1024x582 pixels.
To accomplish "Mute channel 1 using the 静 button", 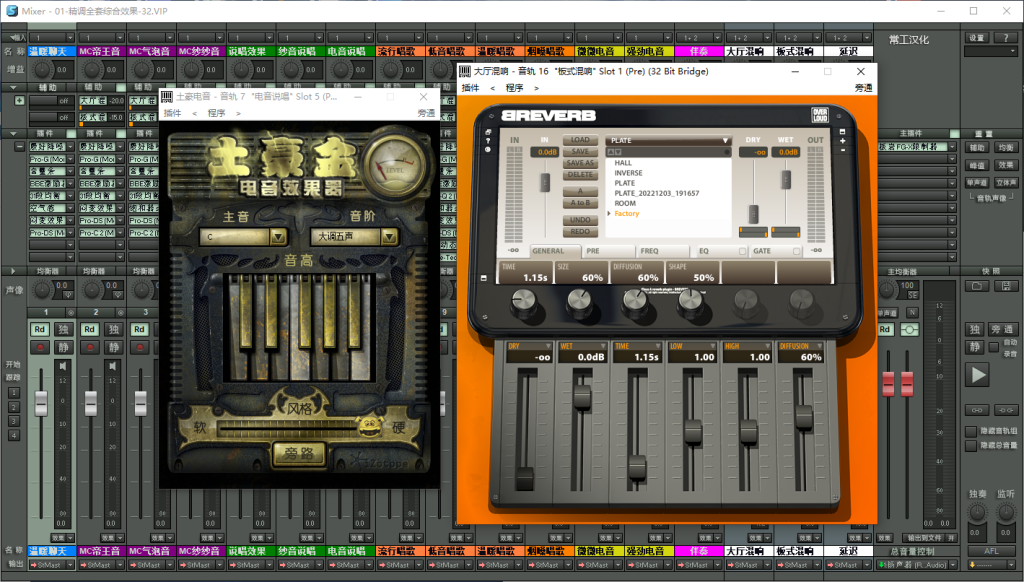I will 64,347.
